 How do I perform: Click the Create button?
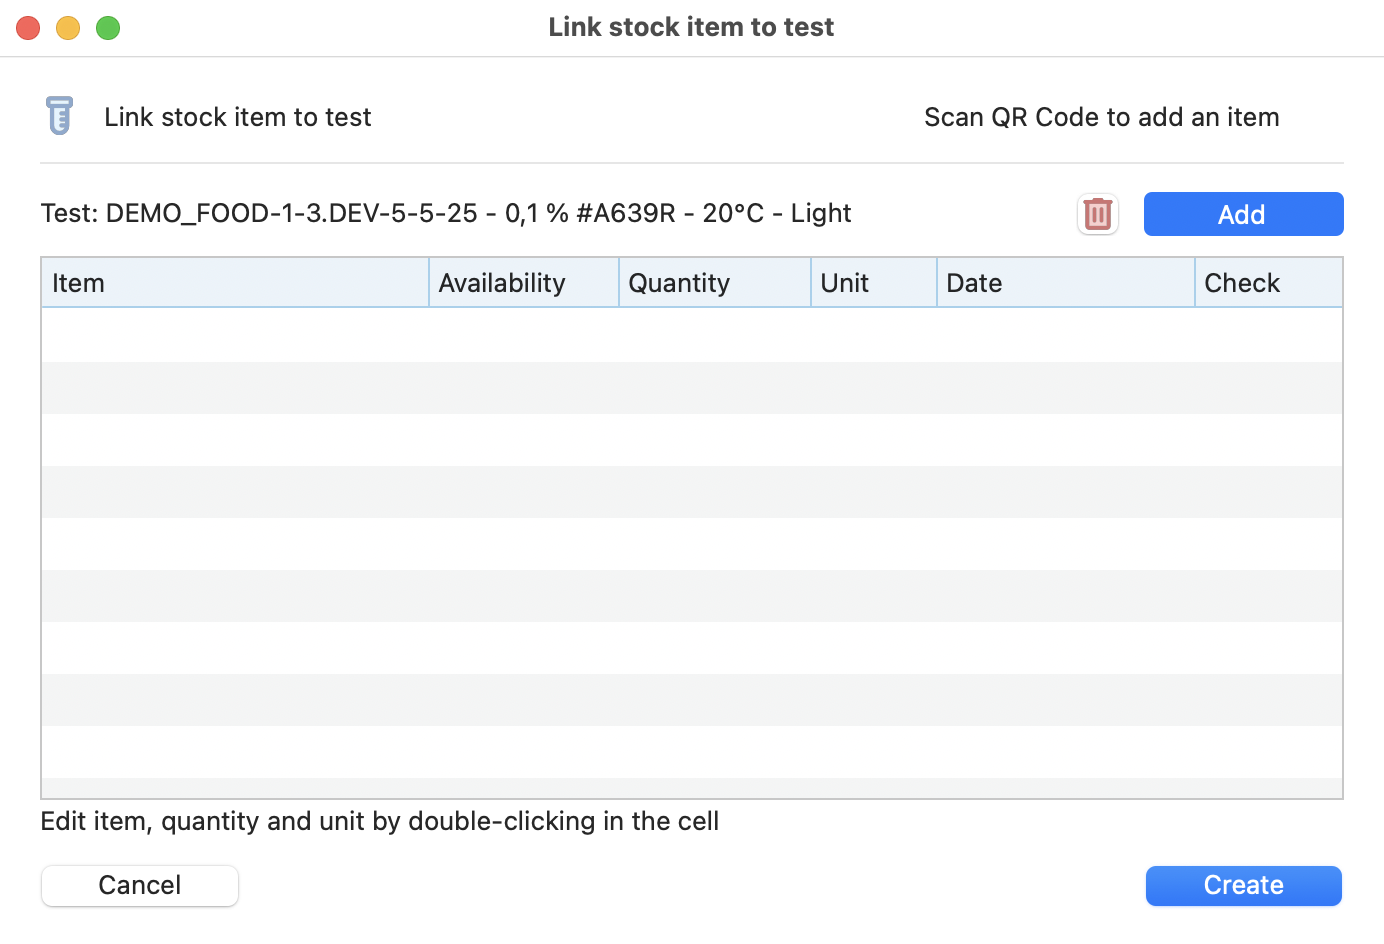[x=1243, y=885]
